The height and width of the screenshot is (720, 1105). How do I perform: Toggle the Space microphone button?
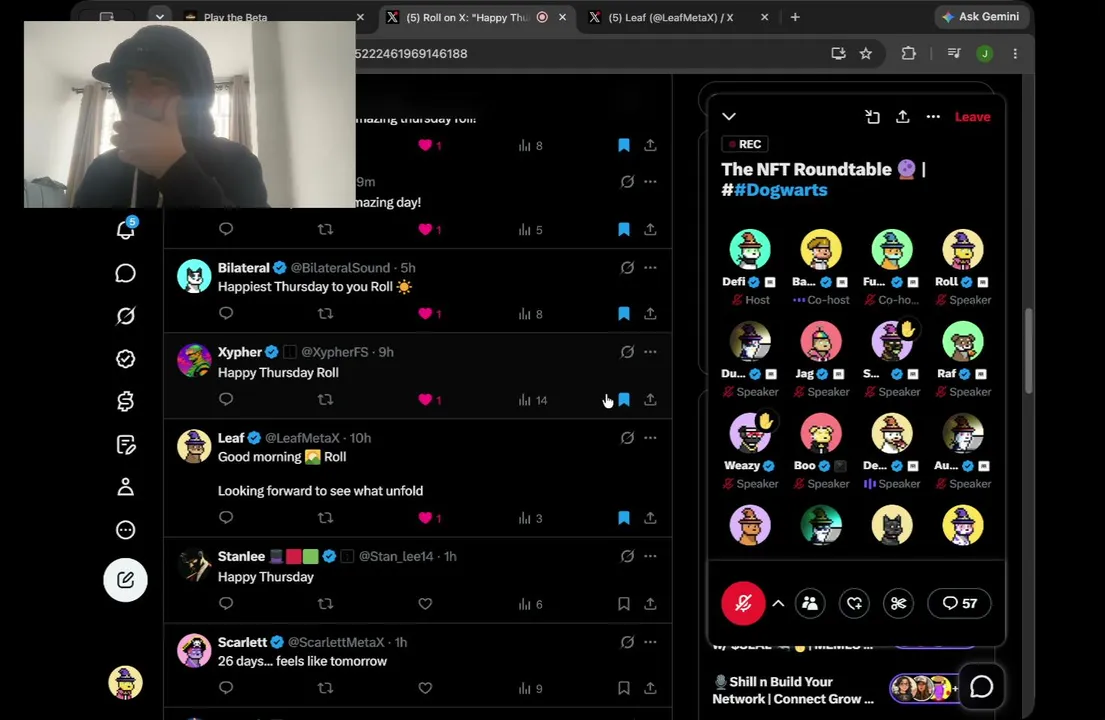[x=743, y=603]
